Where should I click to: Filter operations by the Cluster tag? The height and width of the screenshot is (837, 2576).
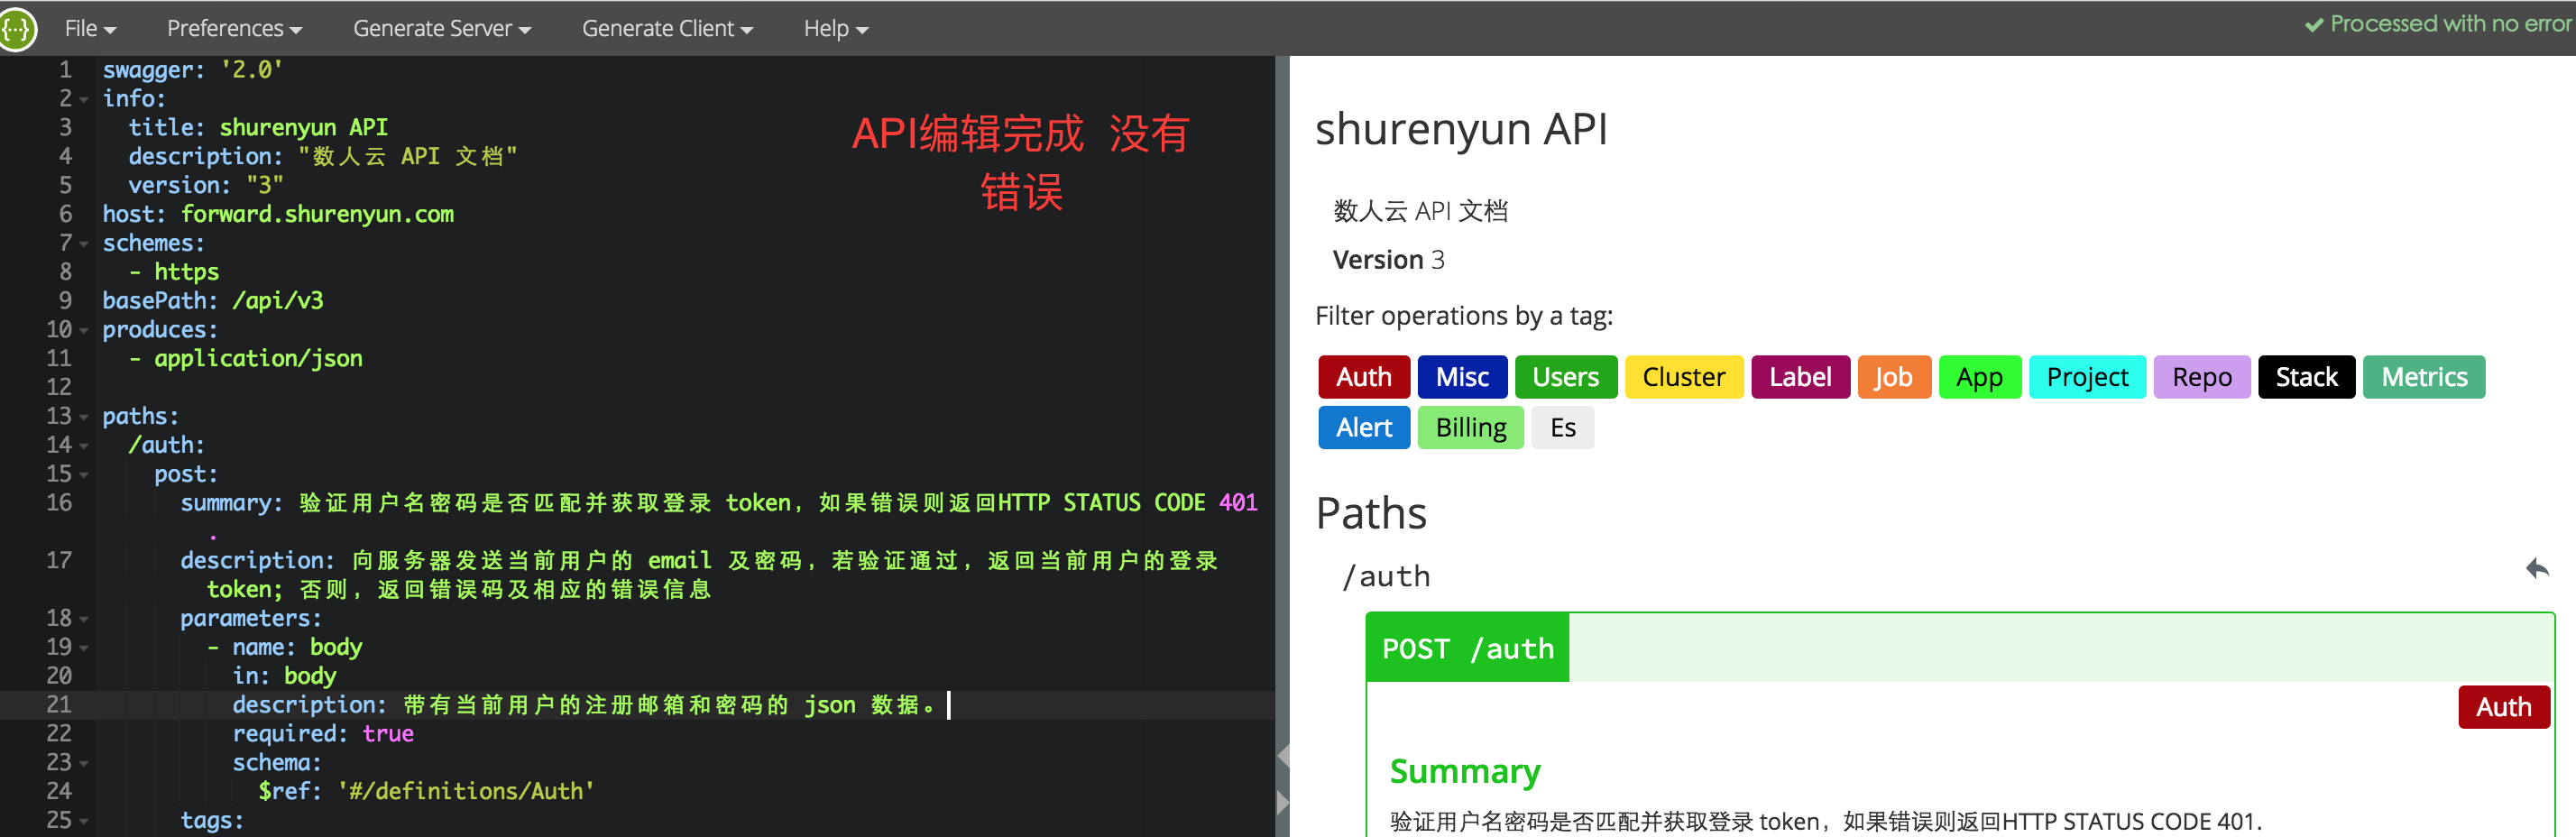pos(1684,377)
